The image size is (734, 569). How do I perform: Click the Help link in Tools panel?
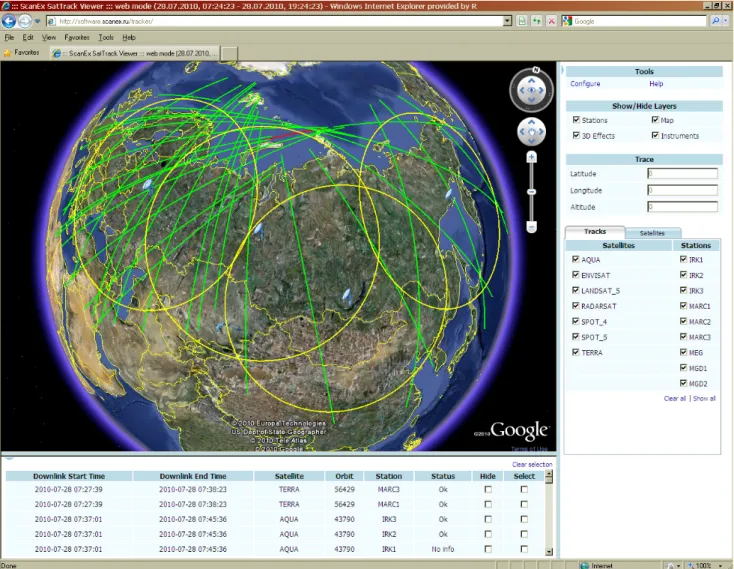pos(656,84)
